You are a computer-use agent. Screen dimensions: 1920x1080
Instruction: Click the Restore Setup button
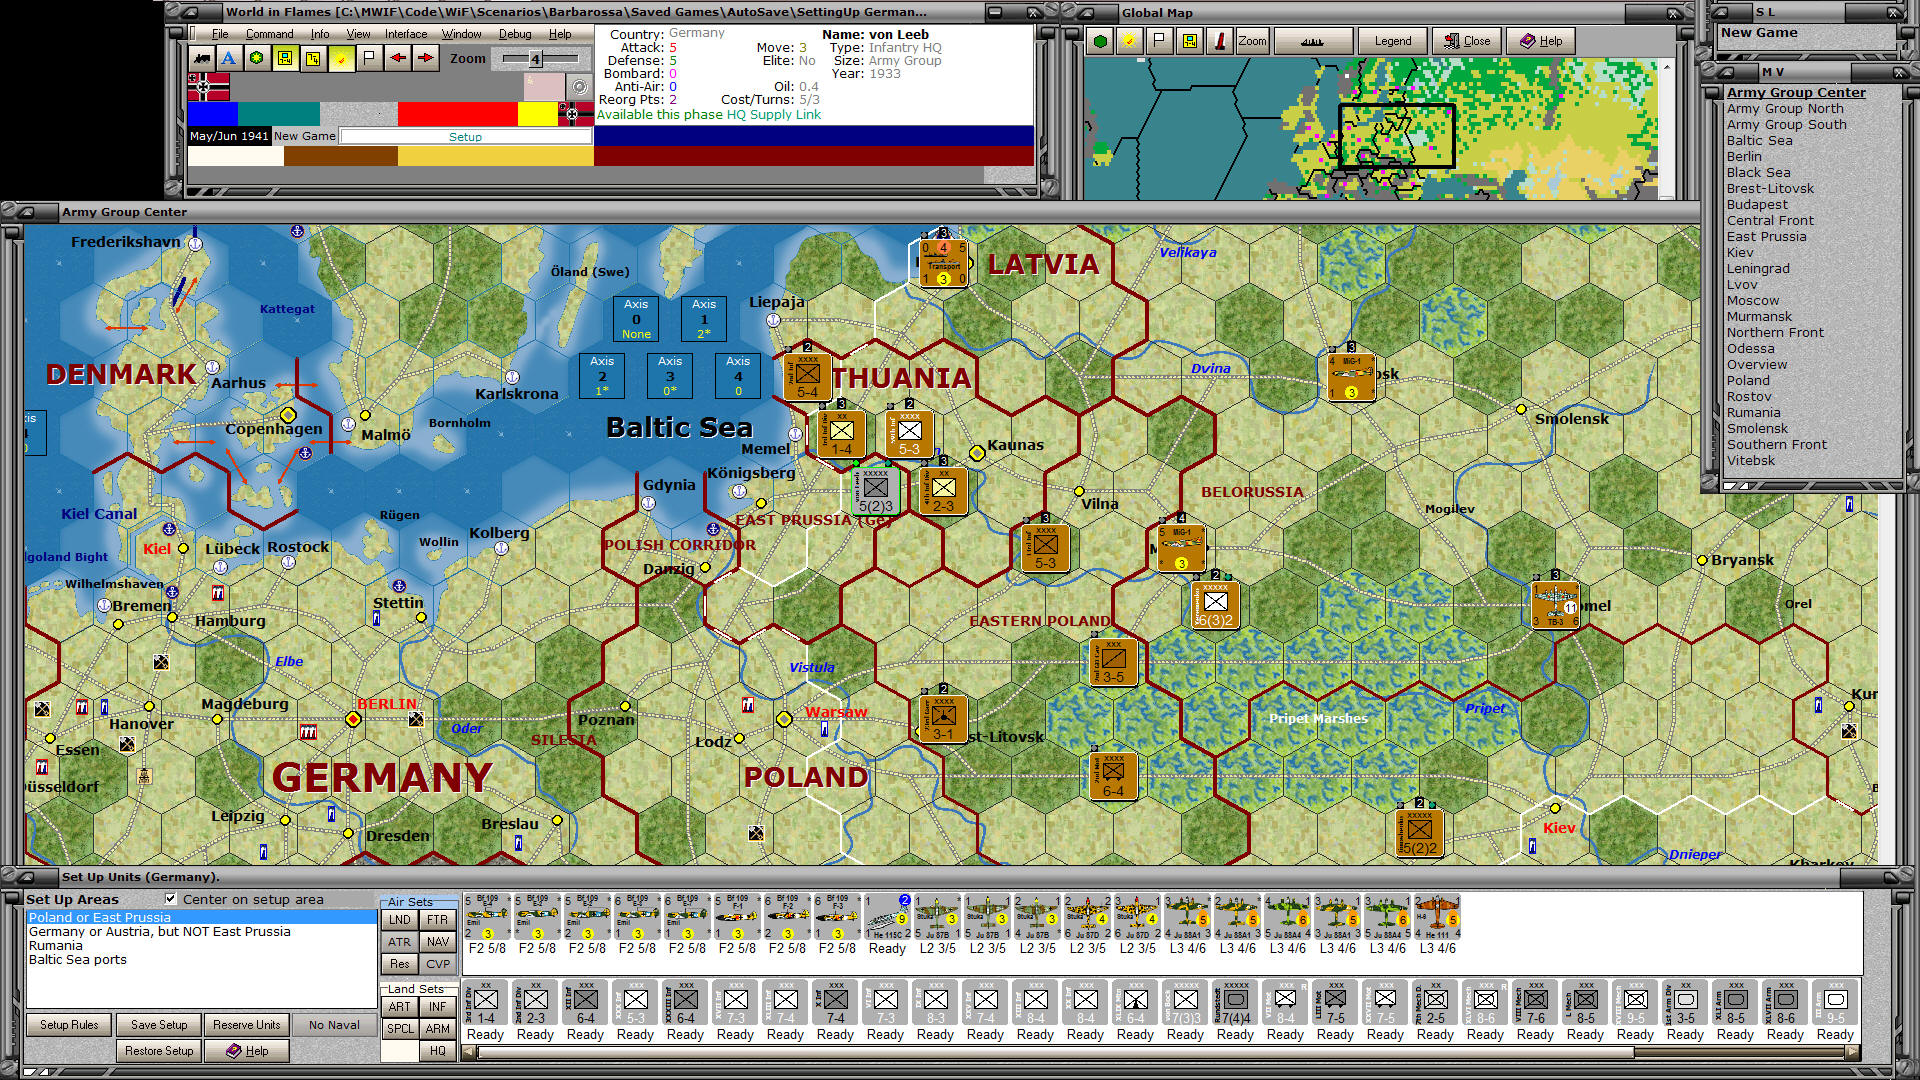coord(159,1051)
